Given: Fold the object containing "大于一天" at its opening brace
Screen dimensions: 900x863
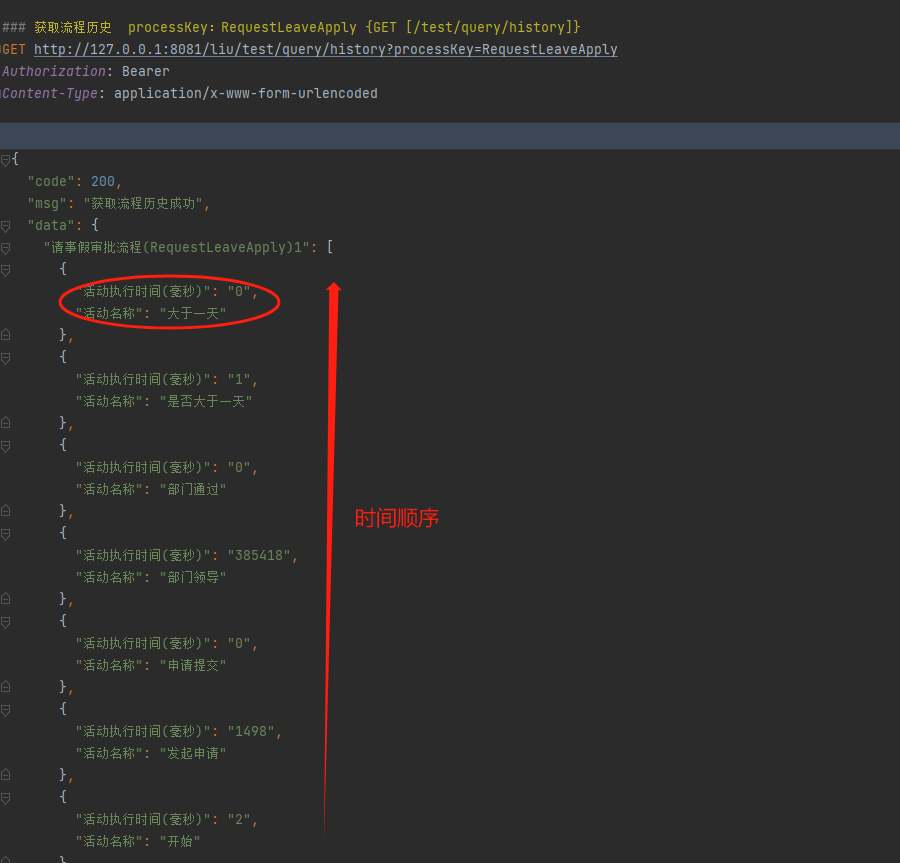Looking at the screenshot, I should [x=6, y=270].
